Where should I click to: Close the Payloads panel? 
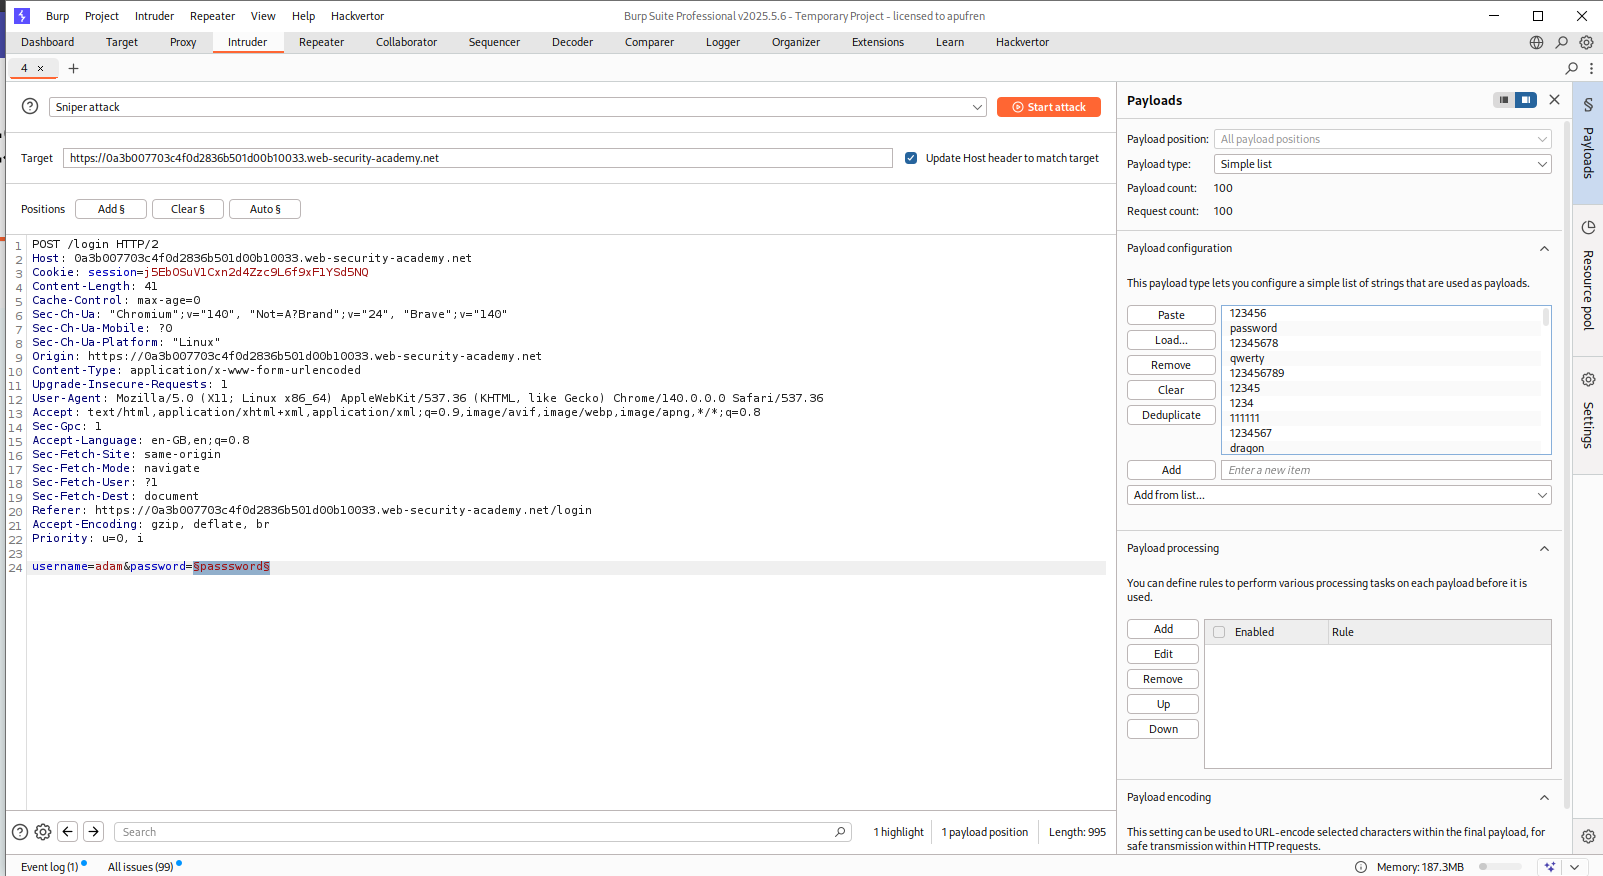[x=1554, y=100]
